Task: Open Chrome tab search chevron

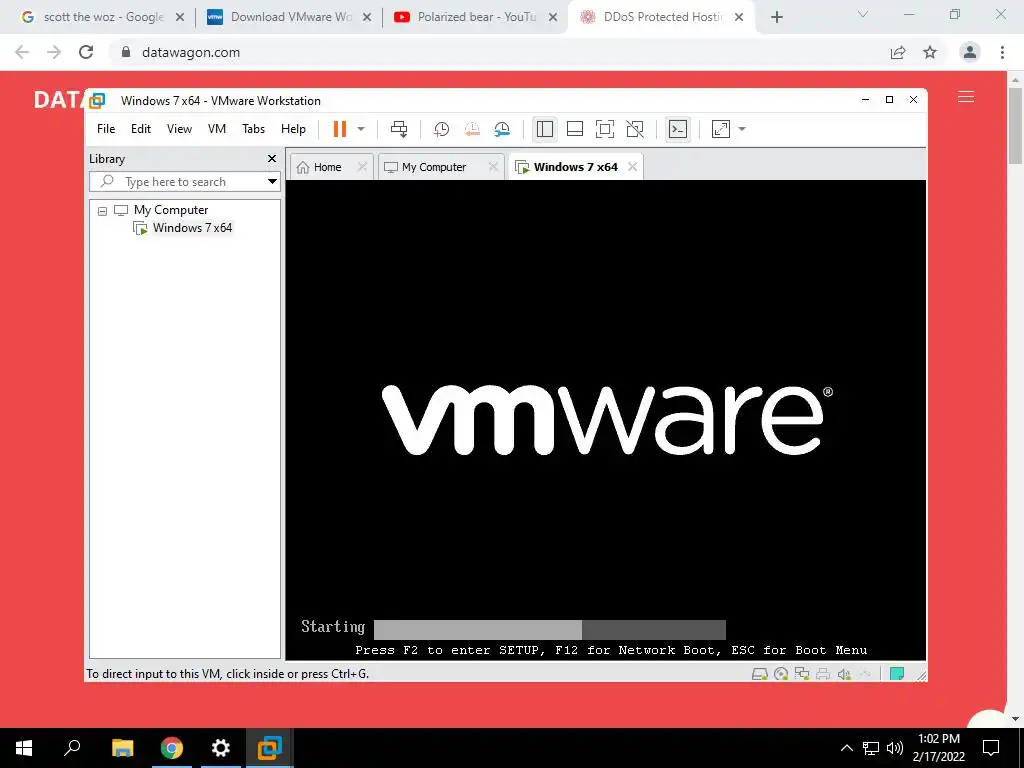Action: [863, 14]
